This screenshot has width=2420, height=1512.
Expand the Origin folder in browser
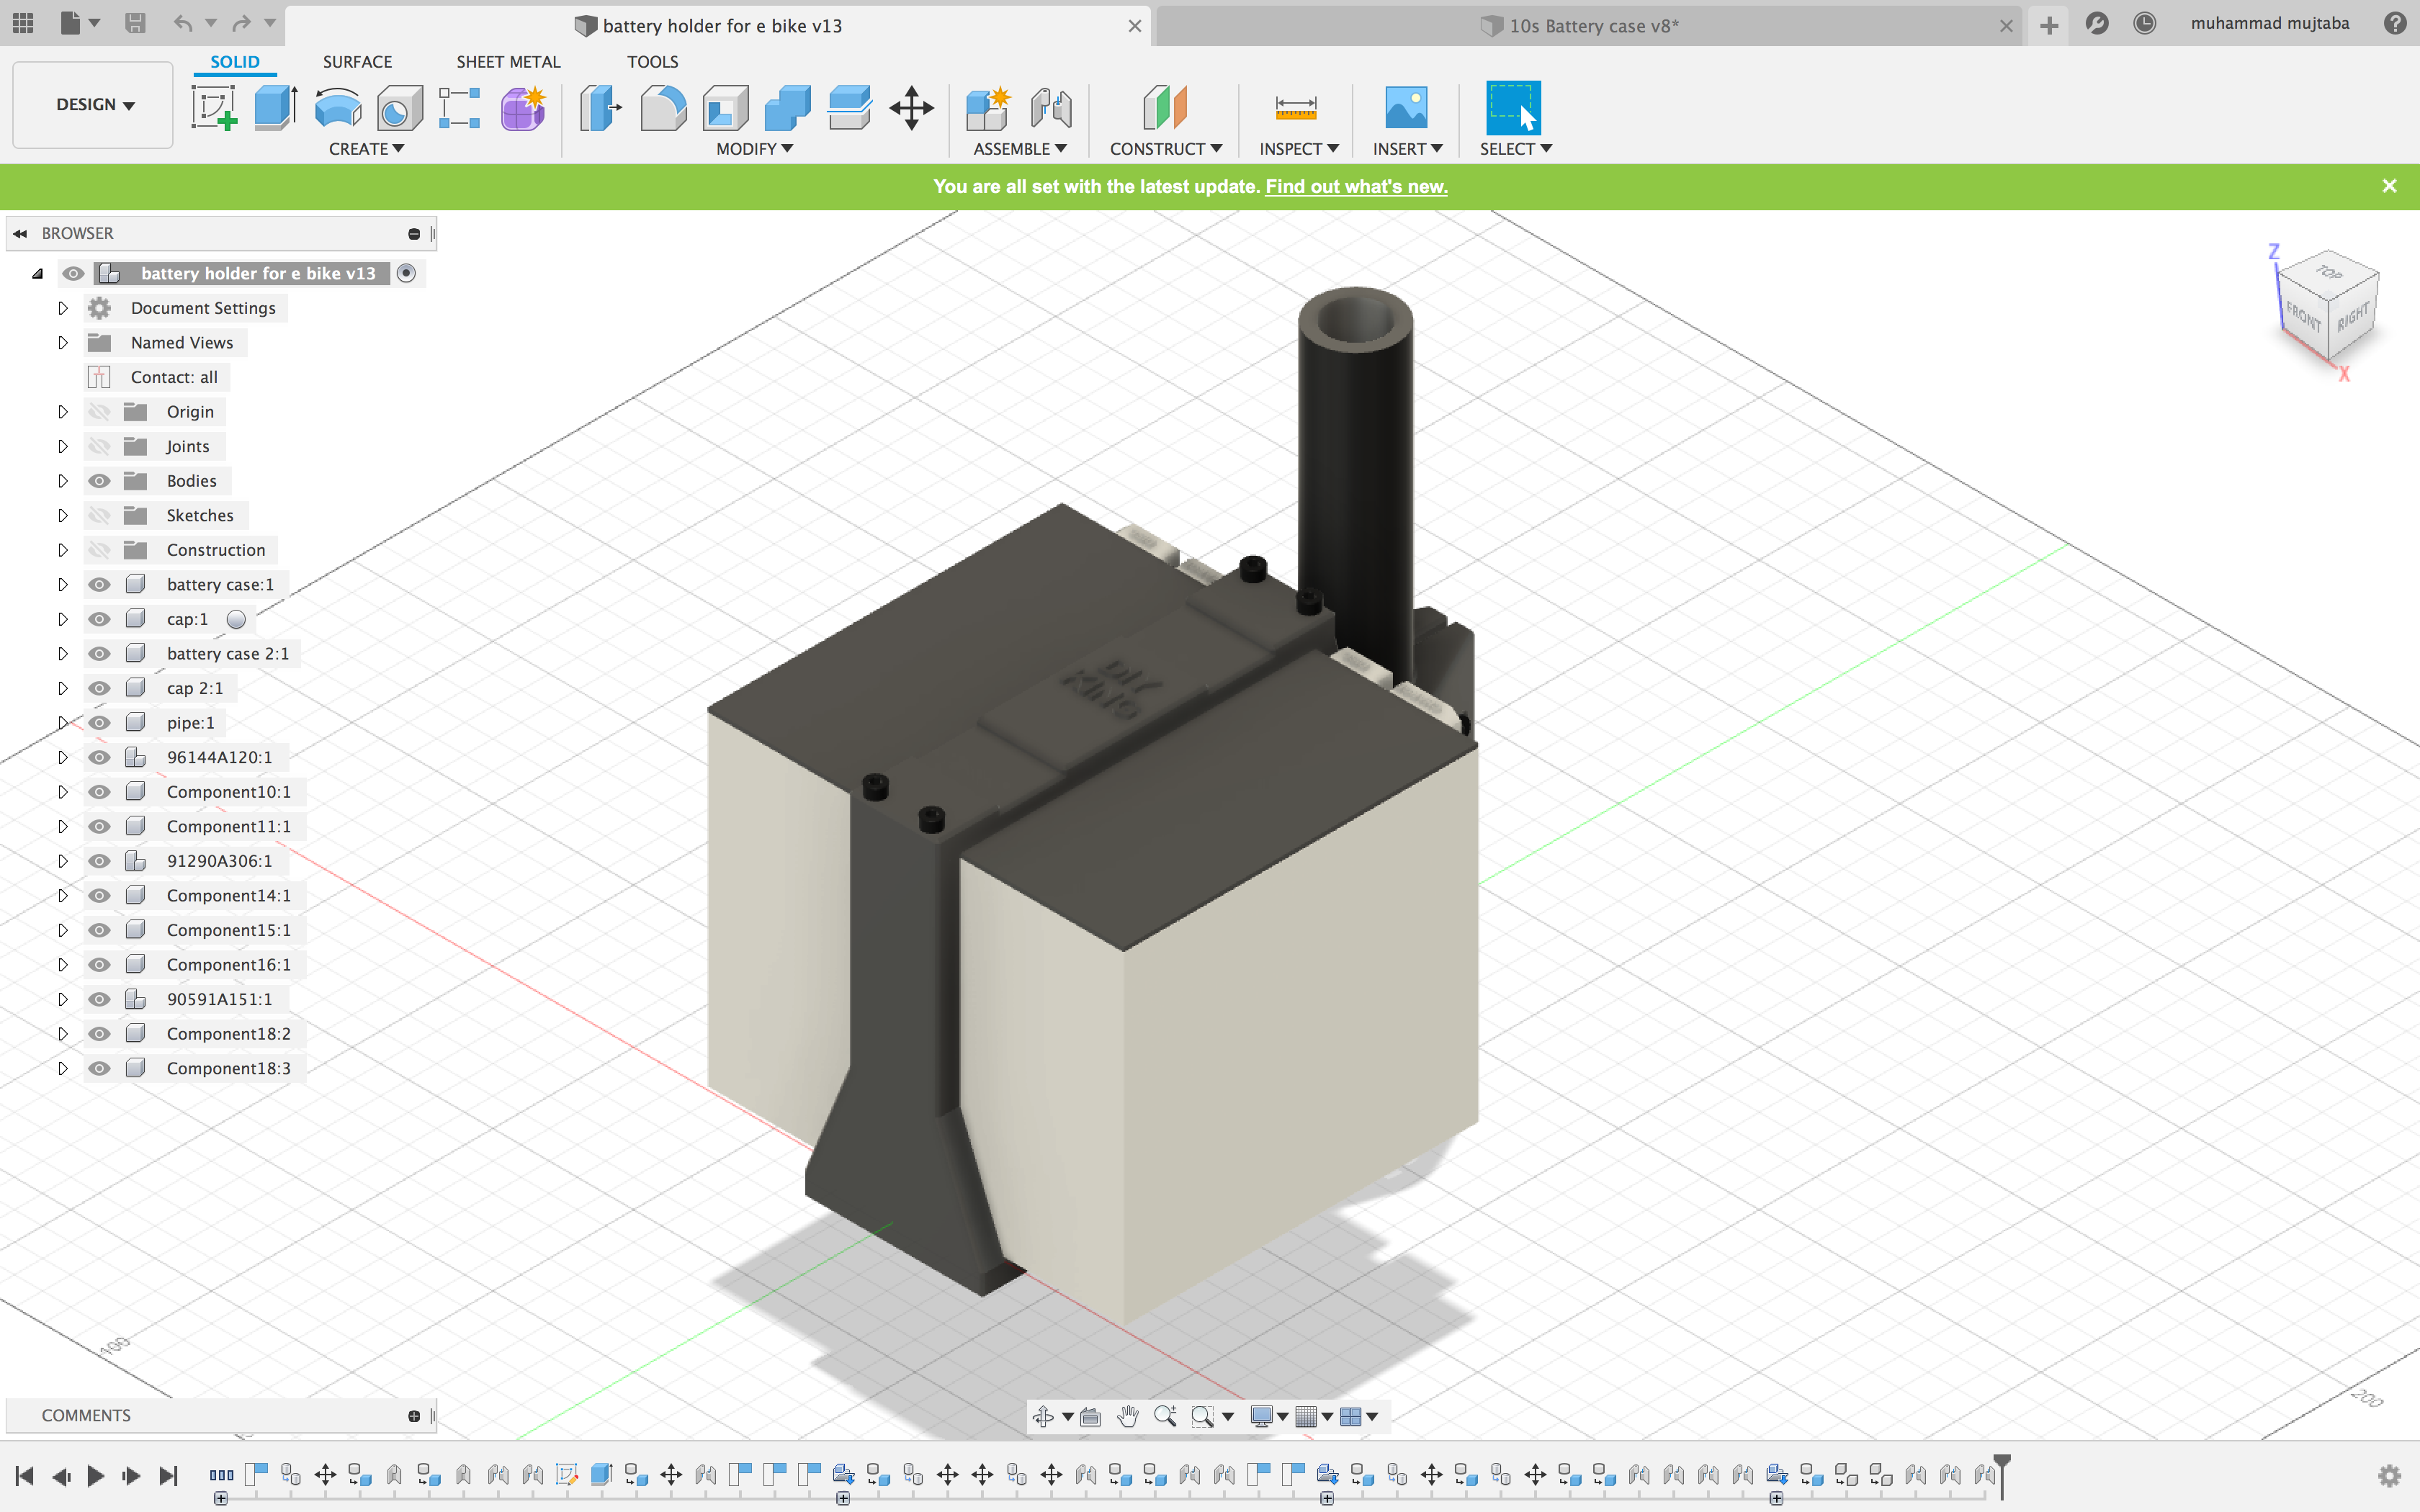(x=61, y=411)
